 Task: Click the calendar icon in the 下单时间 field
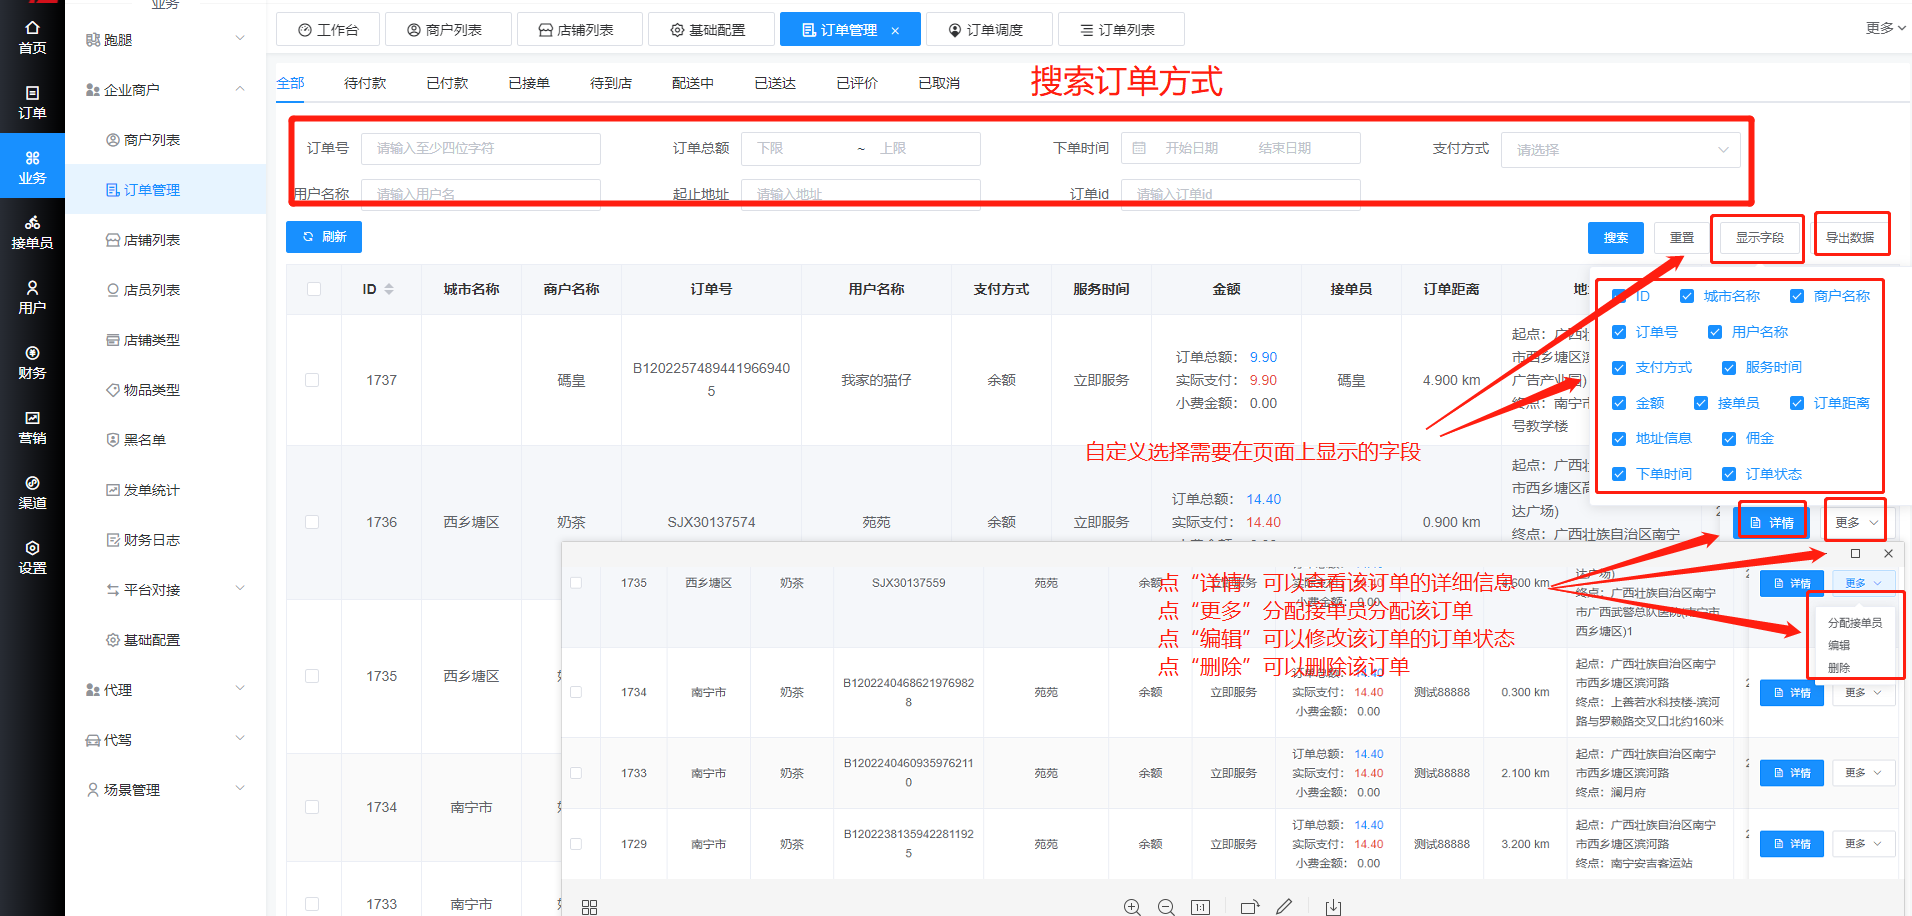(x=1139, y=148)
